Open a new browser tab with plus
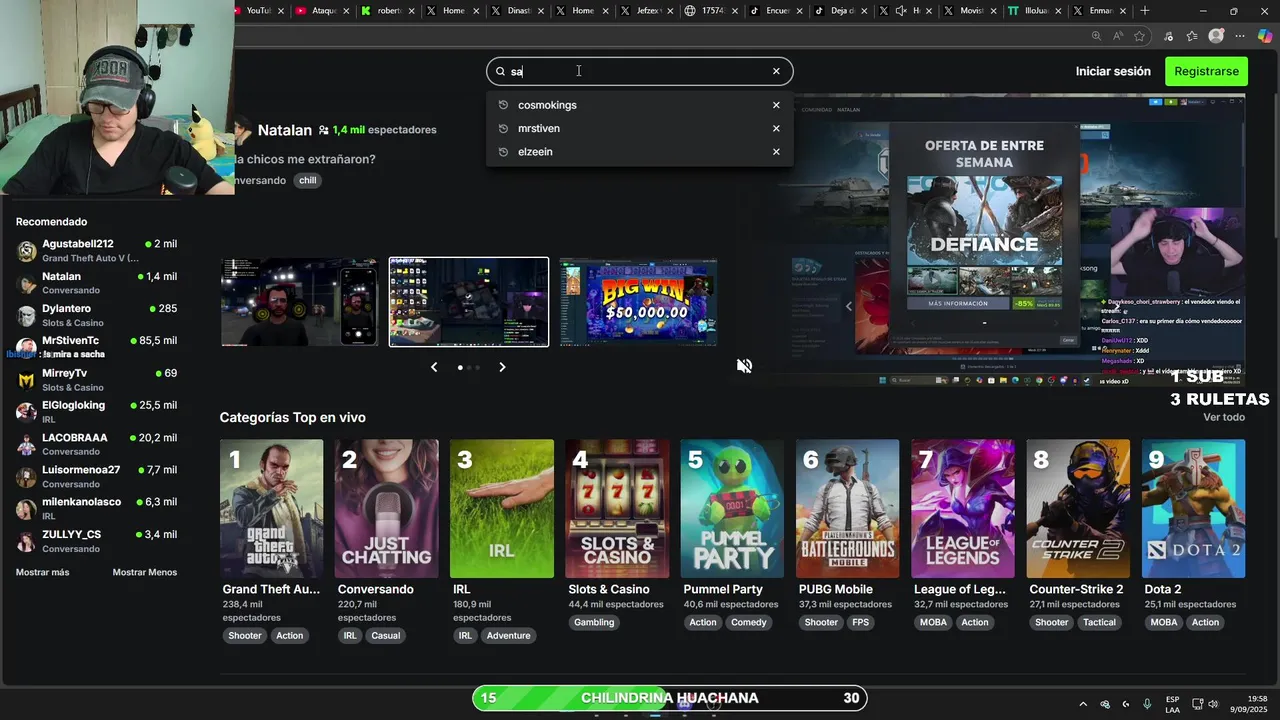 [1145, 11]
